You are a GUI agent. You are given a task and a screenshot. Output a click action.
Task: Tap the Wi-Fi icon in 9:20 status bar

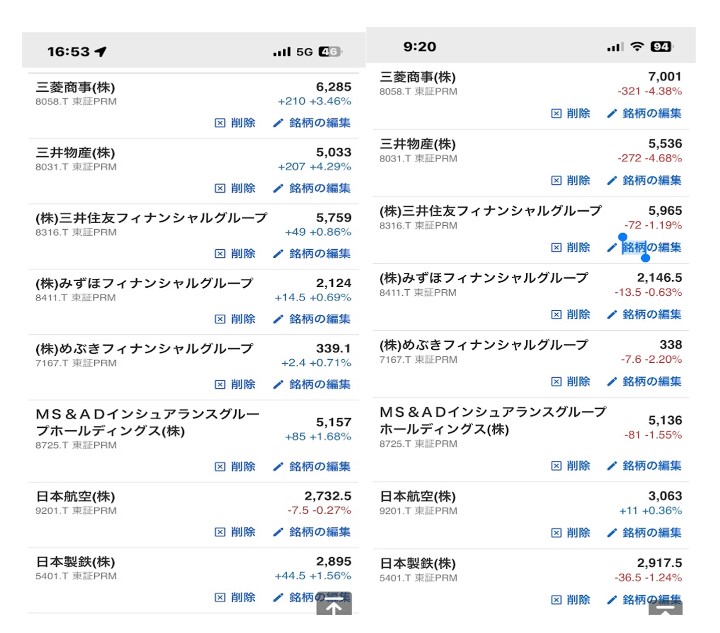pyautogui.click(x=637, y=46)
